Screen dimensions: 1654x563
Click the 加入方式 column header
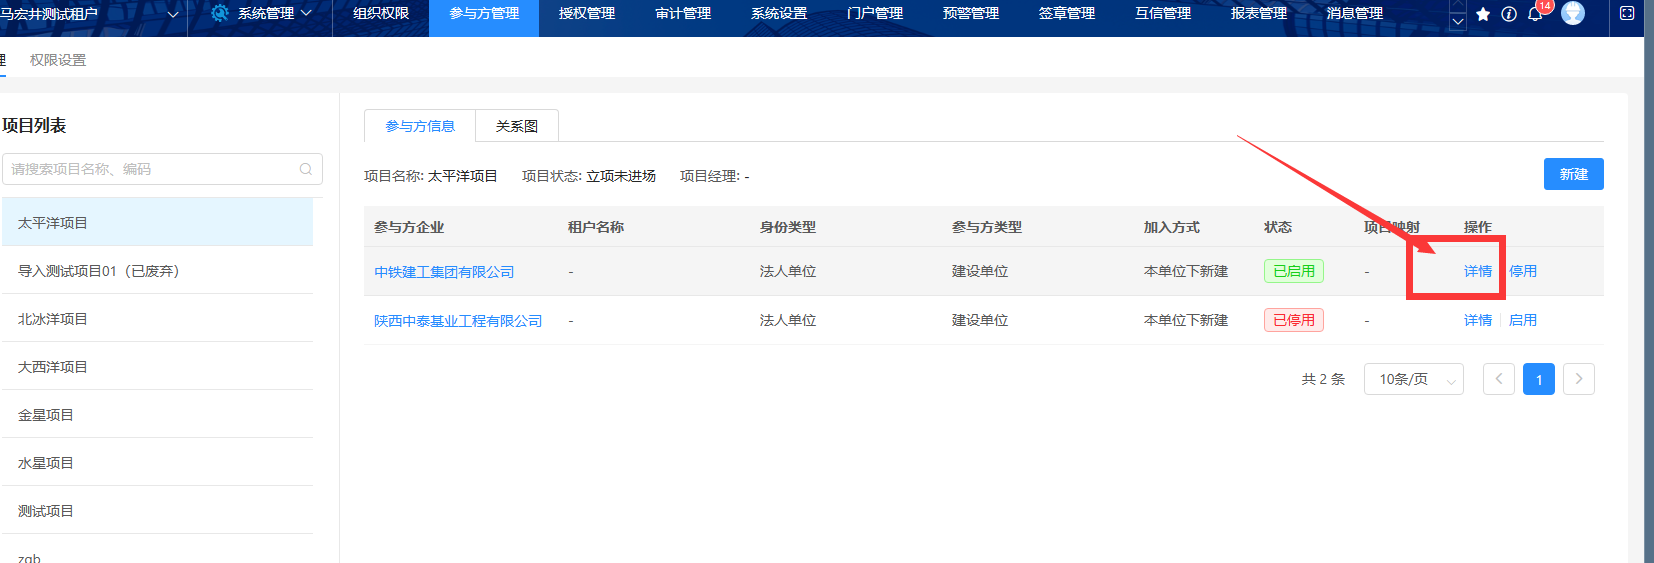point(1172,227)
